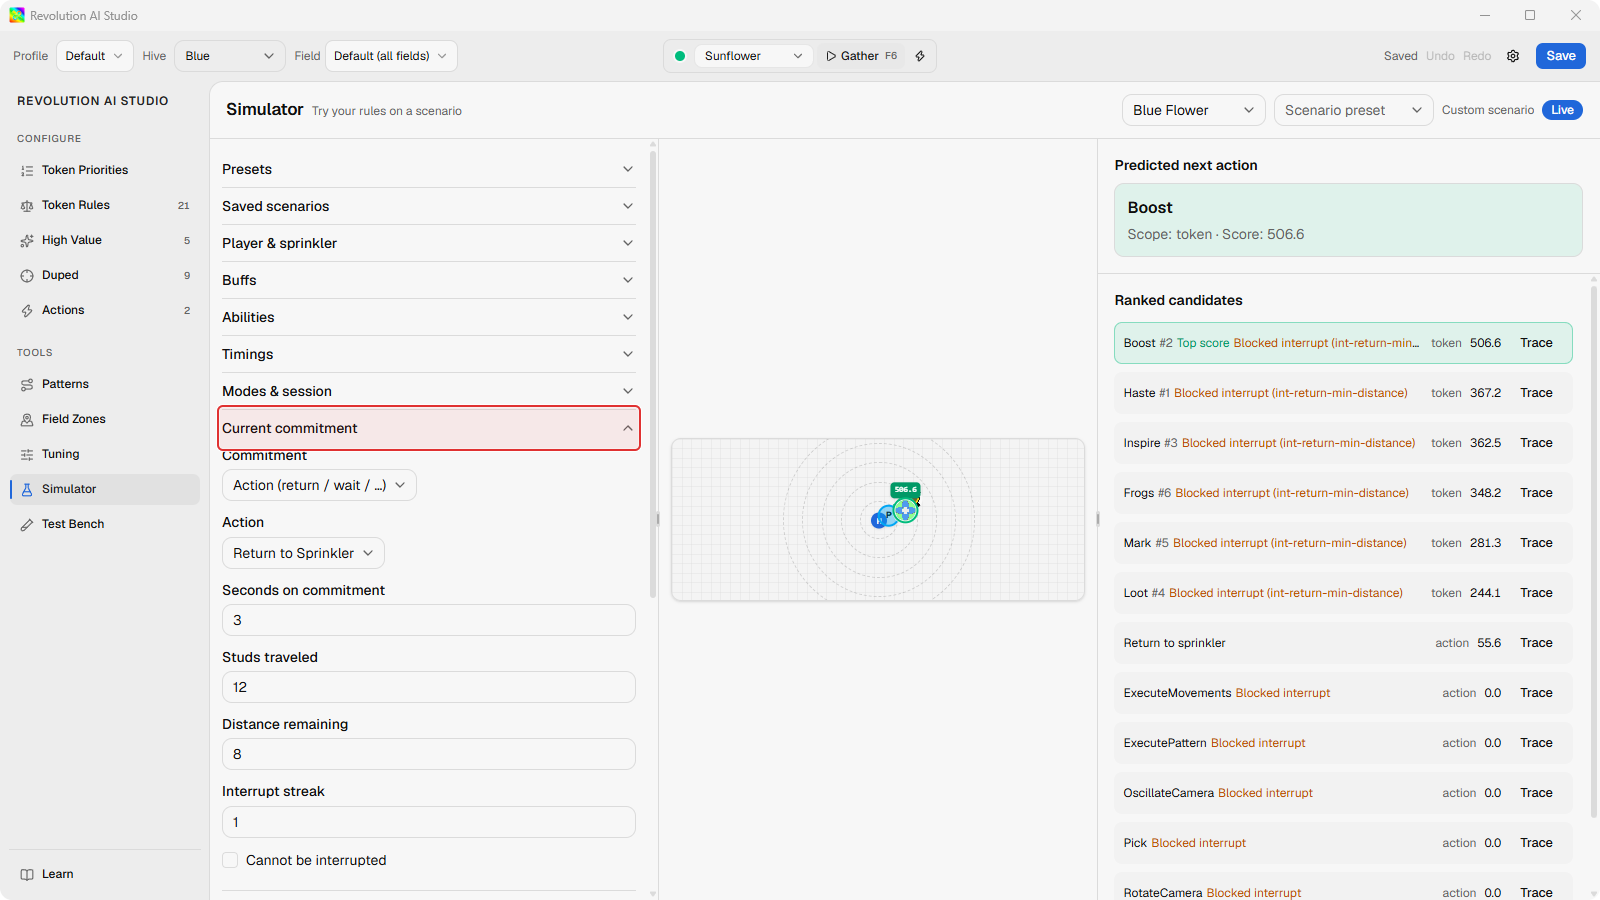Go to Test Bench page
1600x900 pixels.
(x=105, y=524)
